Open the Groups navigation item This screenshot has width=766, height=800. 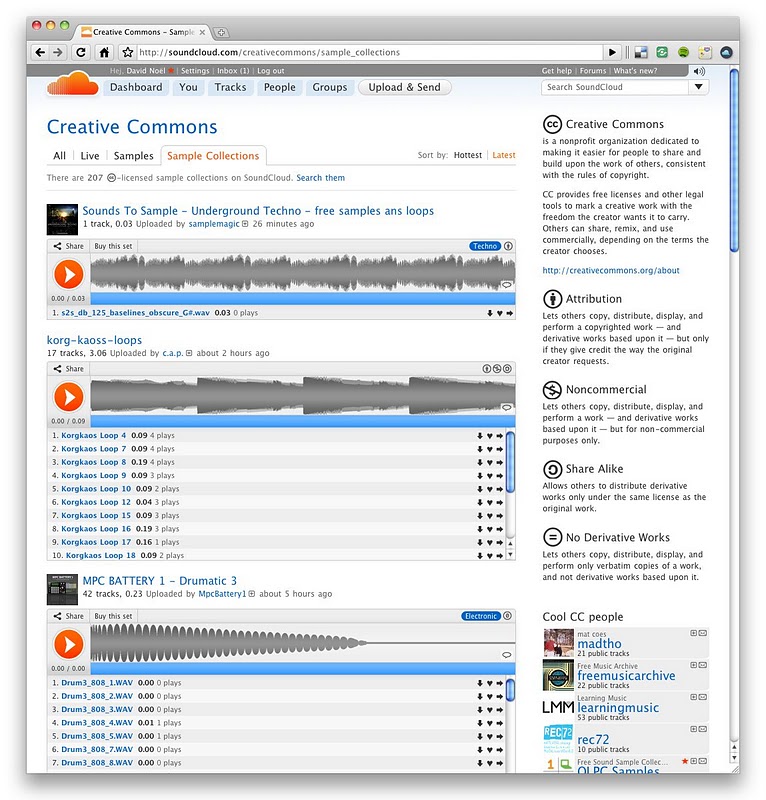(330, 87)
